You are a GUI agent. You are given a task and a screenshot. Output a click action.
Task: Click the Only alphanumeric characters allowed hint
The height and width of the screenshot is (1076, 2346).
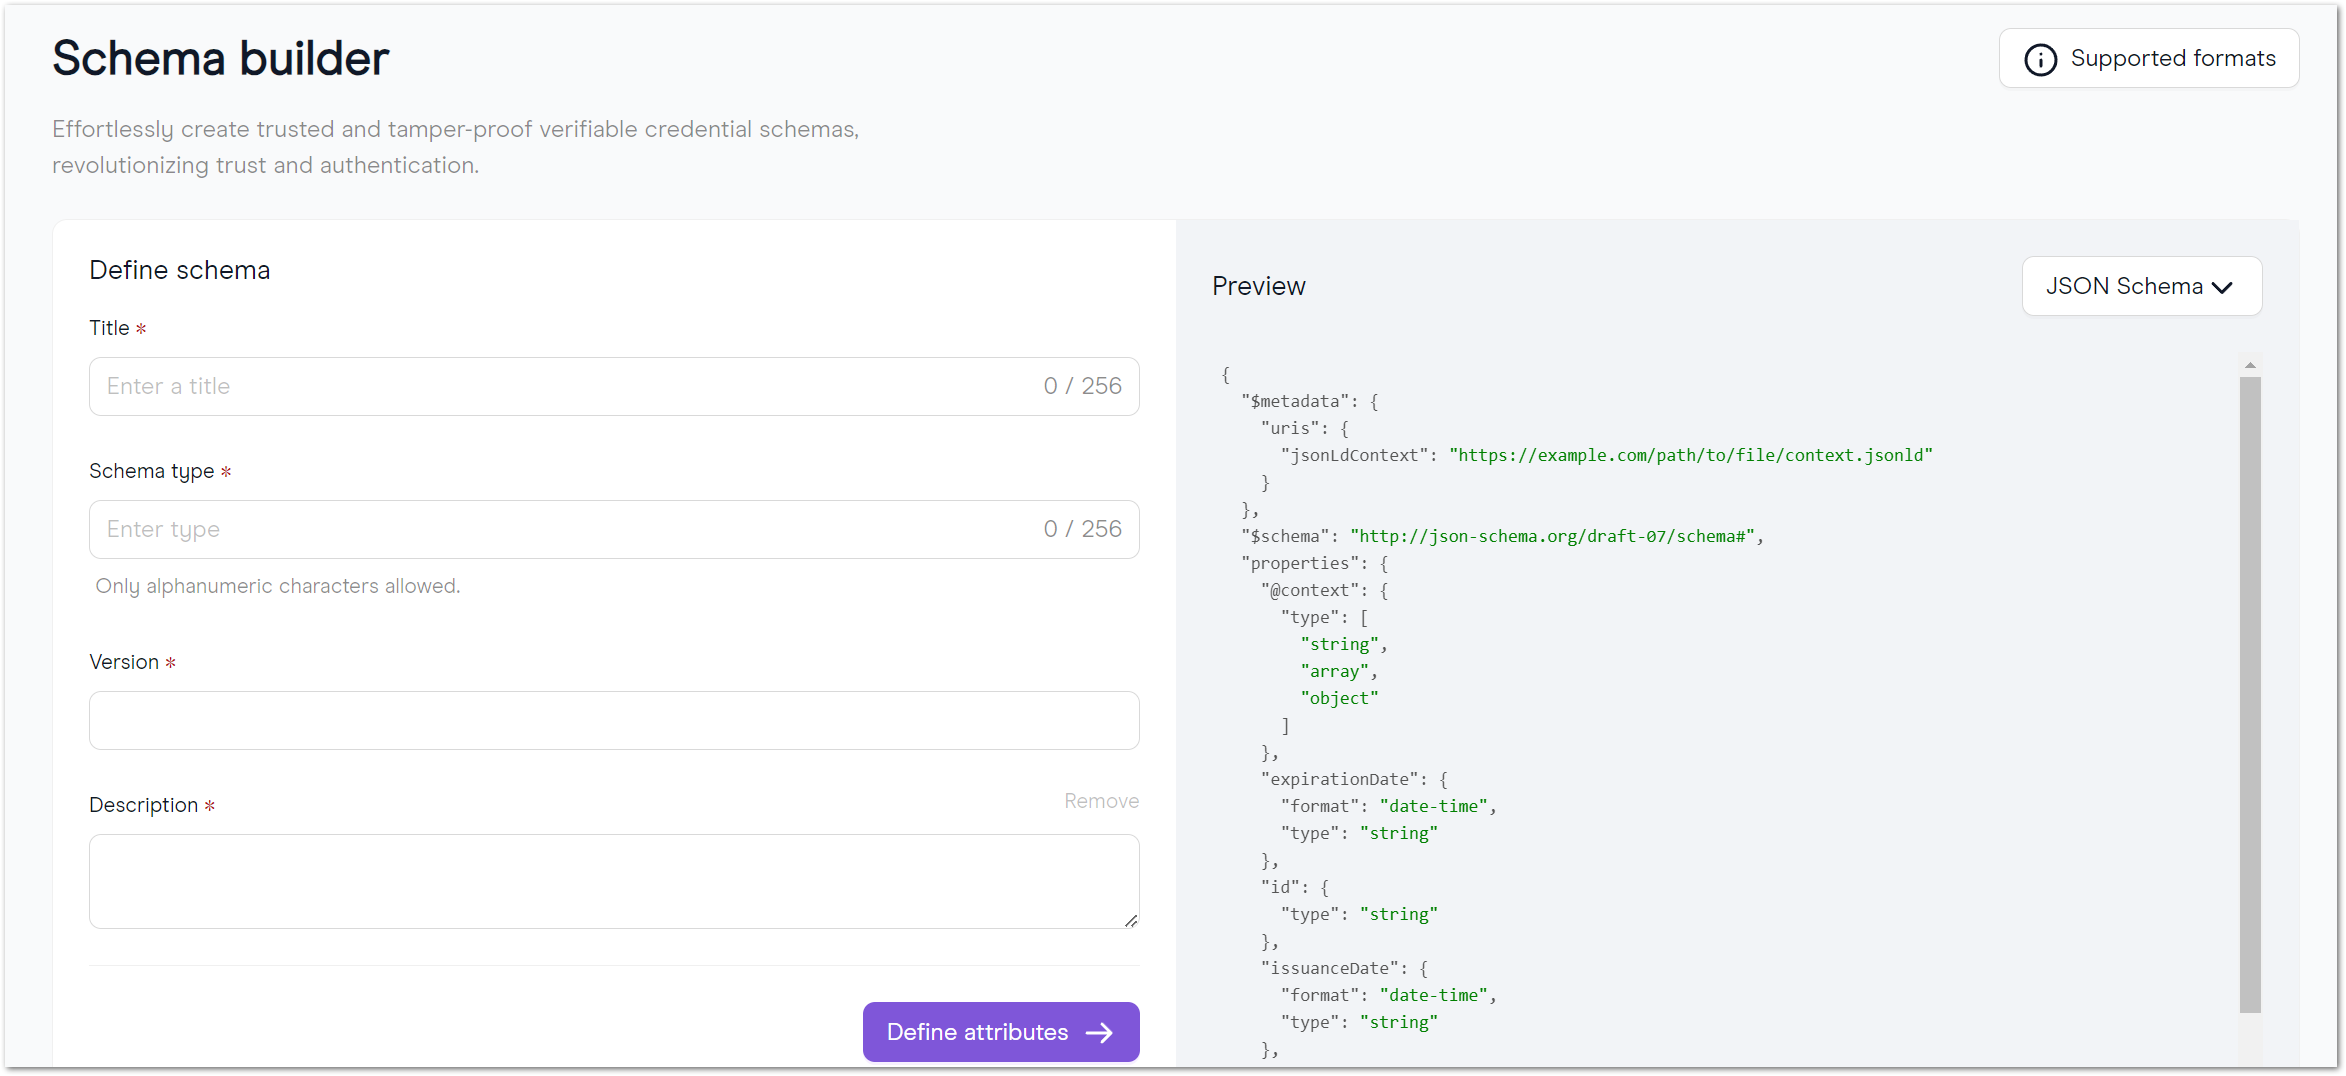[x=278, y=586]
